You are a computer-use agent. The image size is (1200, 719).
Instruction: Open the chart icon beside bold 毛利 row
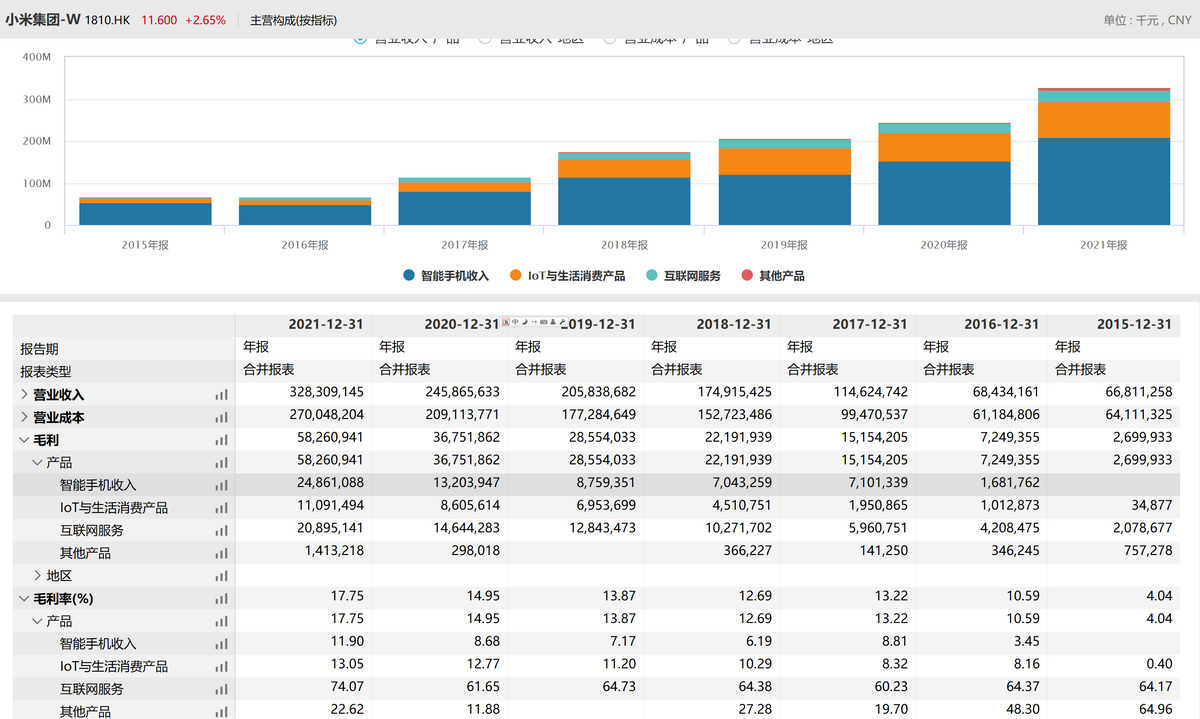click(x=221, y=440)
